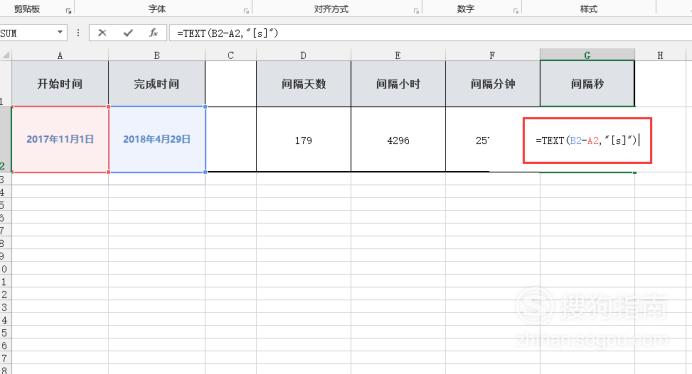The width and height of the screenshot is (692, 374).
Task: Confirm formula with the checkmark icon
Action: (x=128, y=33)
